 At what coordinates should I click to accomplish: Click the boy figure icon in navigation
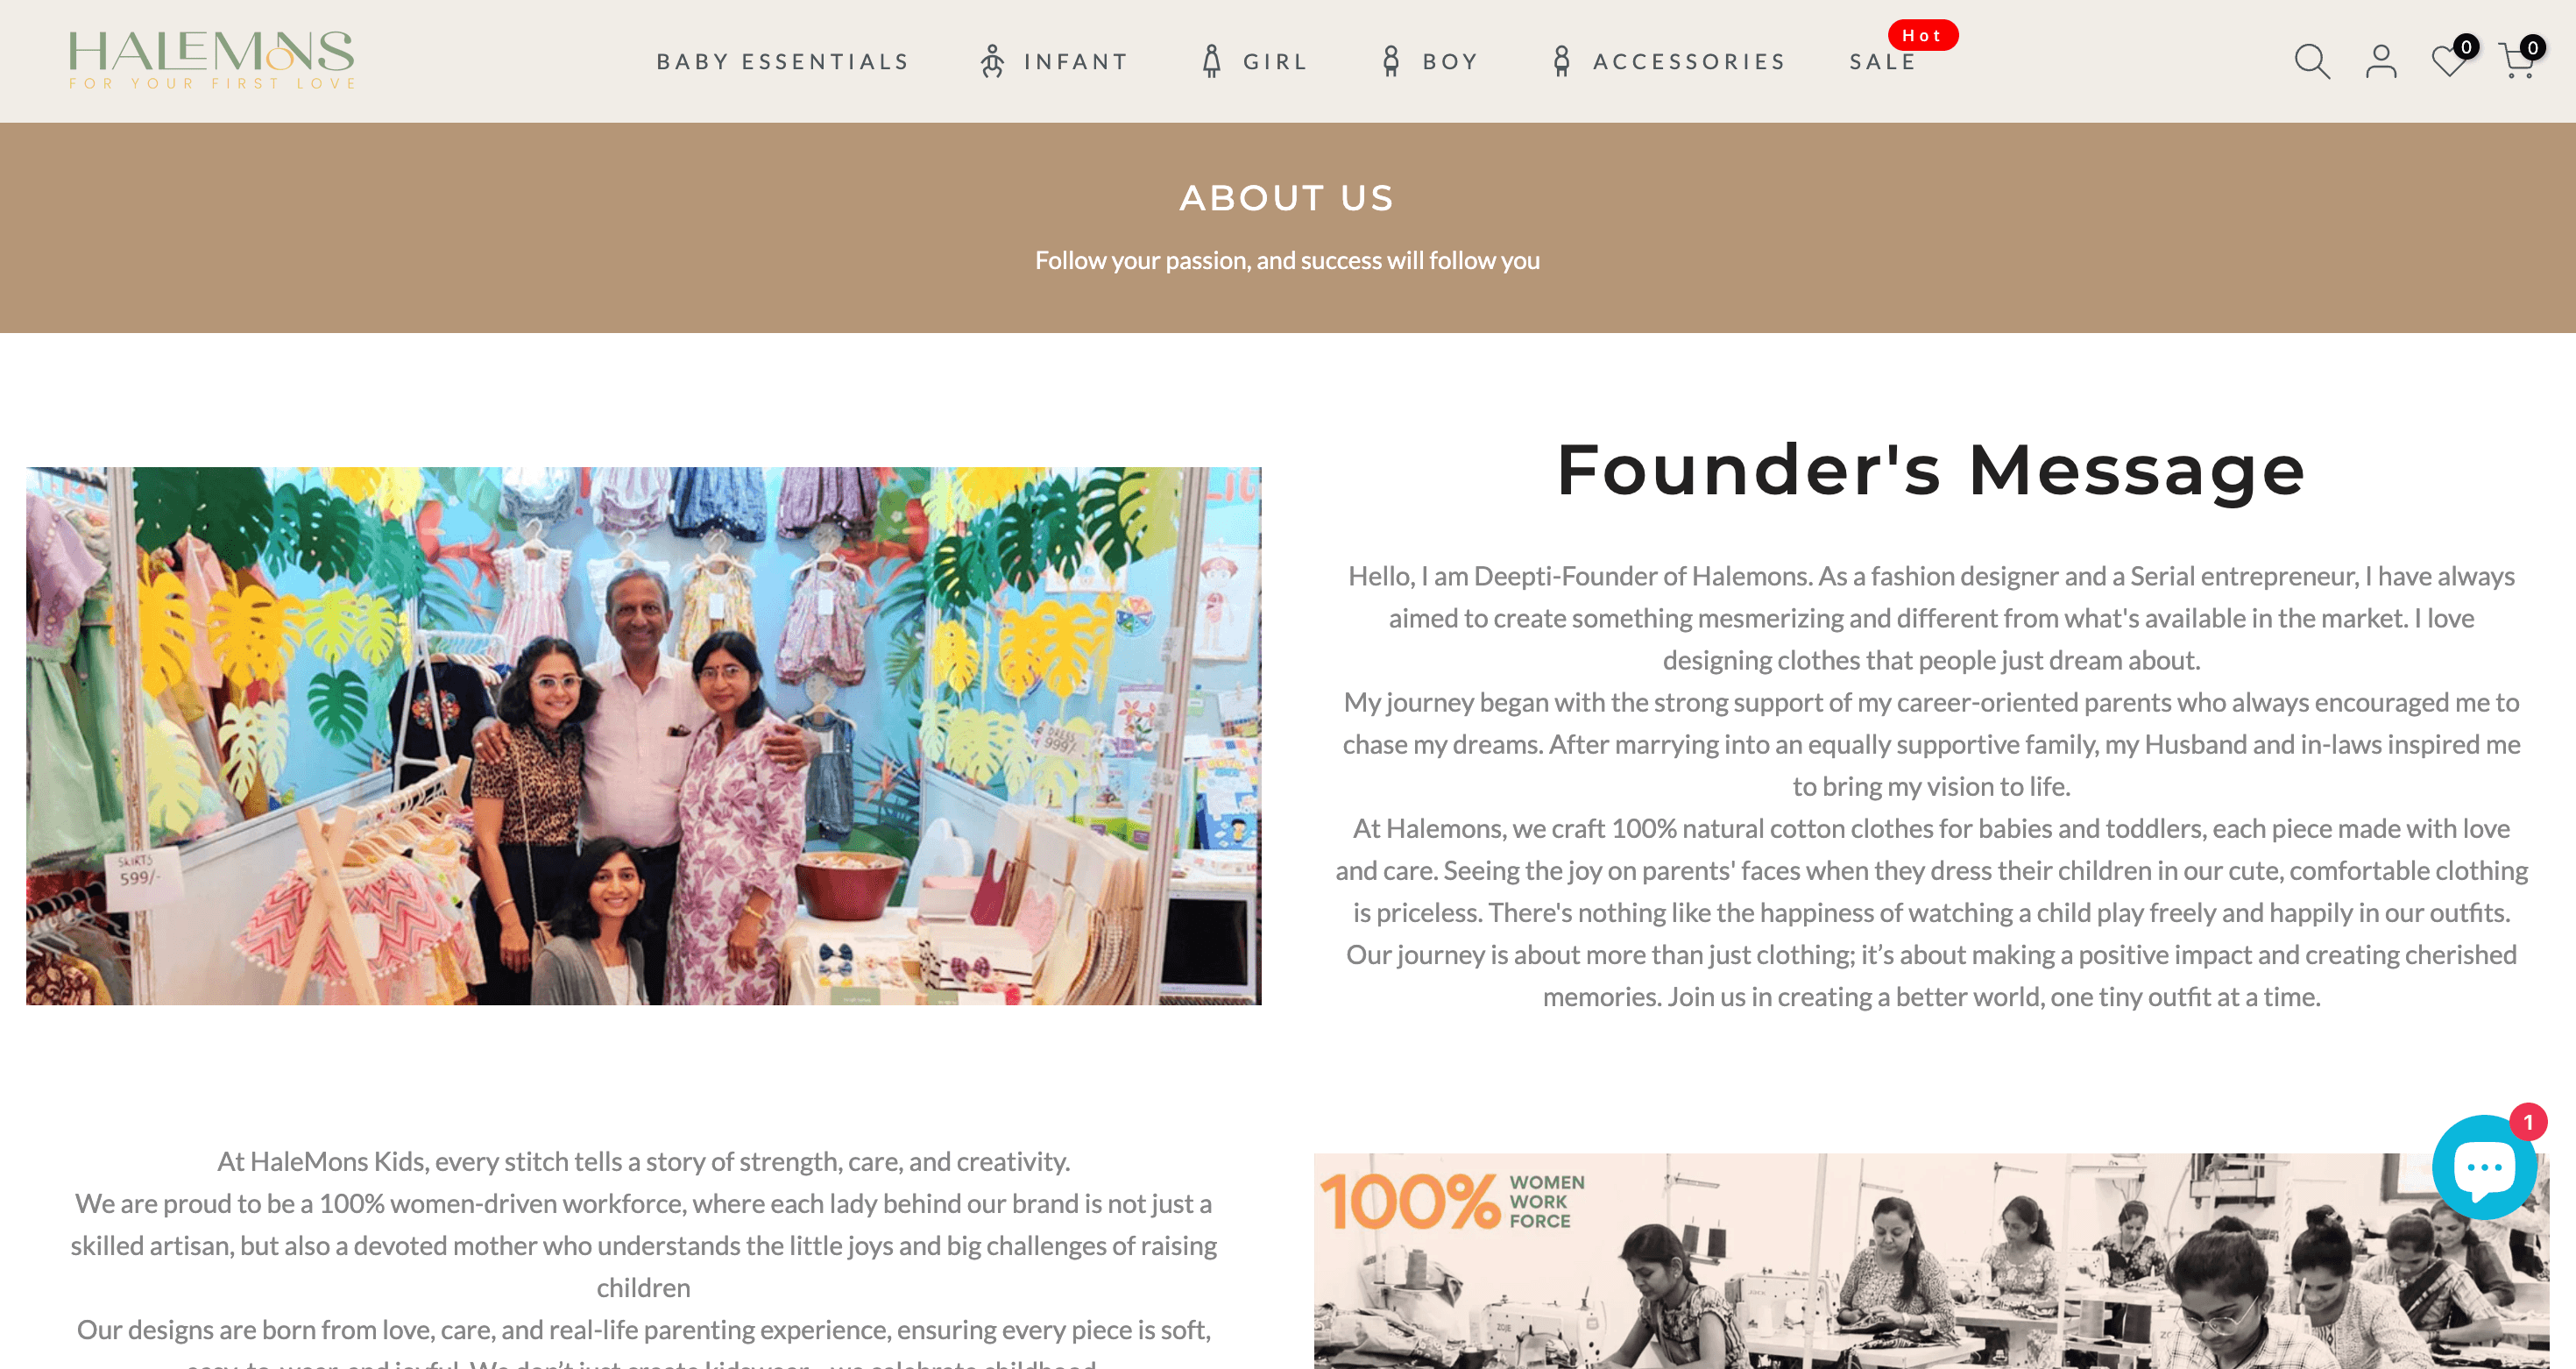[1391, 62]
